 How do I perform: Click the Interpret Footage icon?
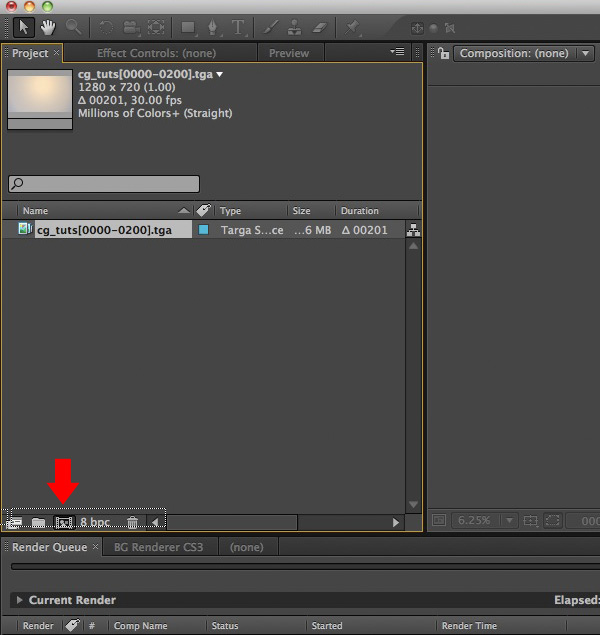(14, 523)
